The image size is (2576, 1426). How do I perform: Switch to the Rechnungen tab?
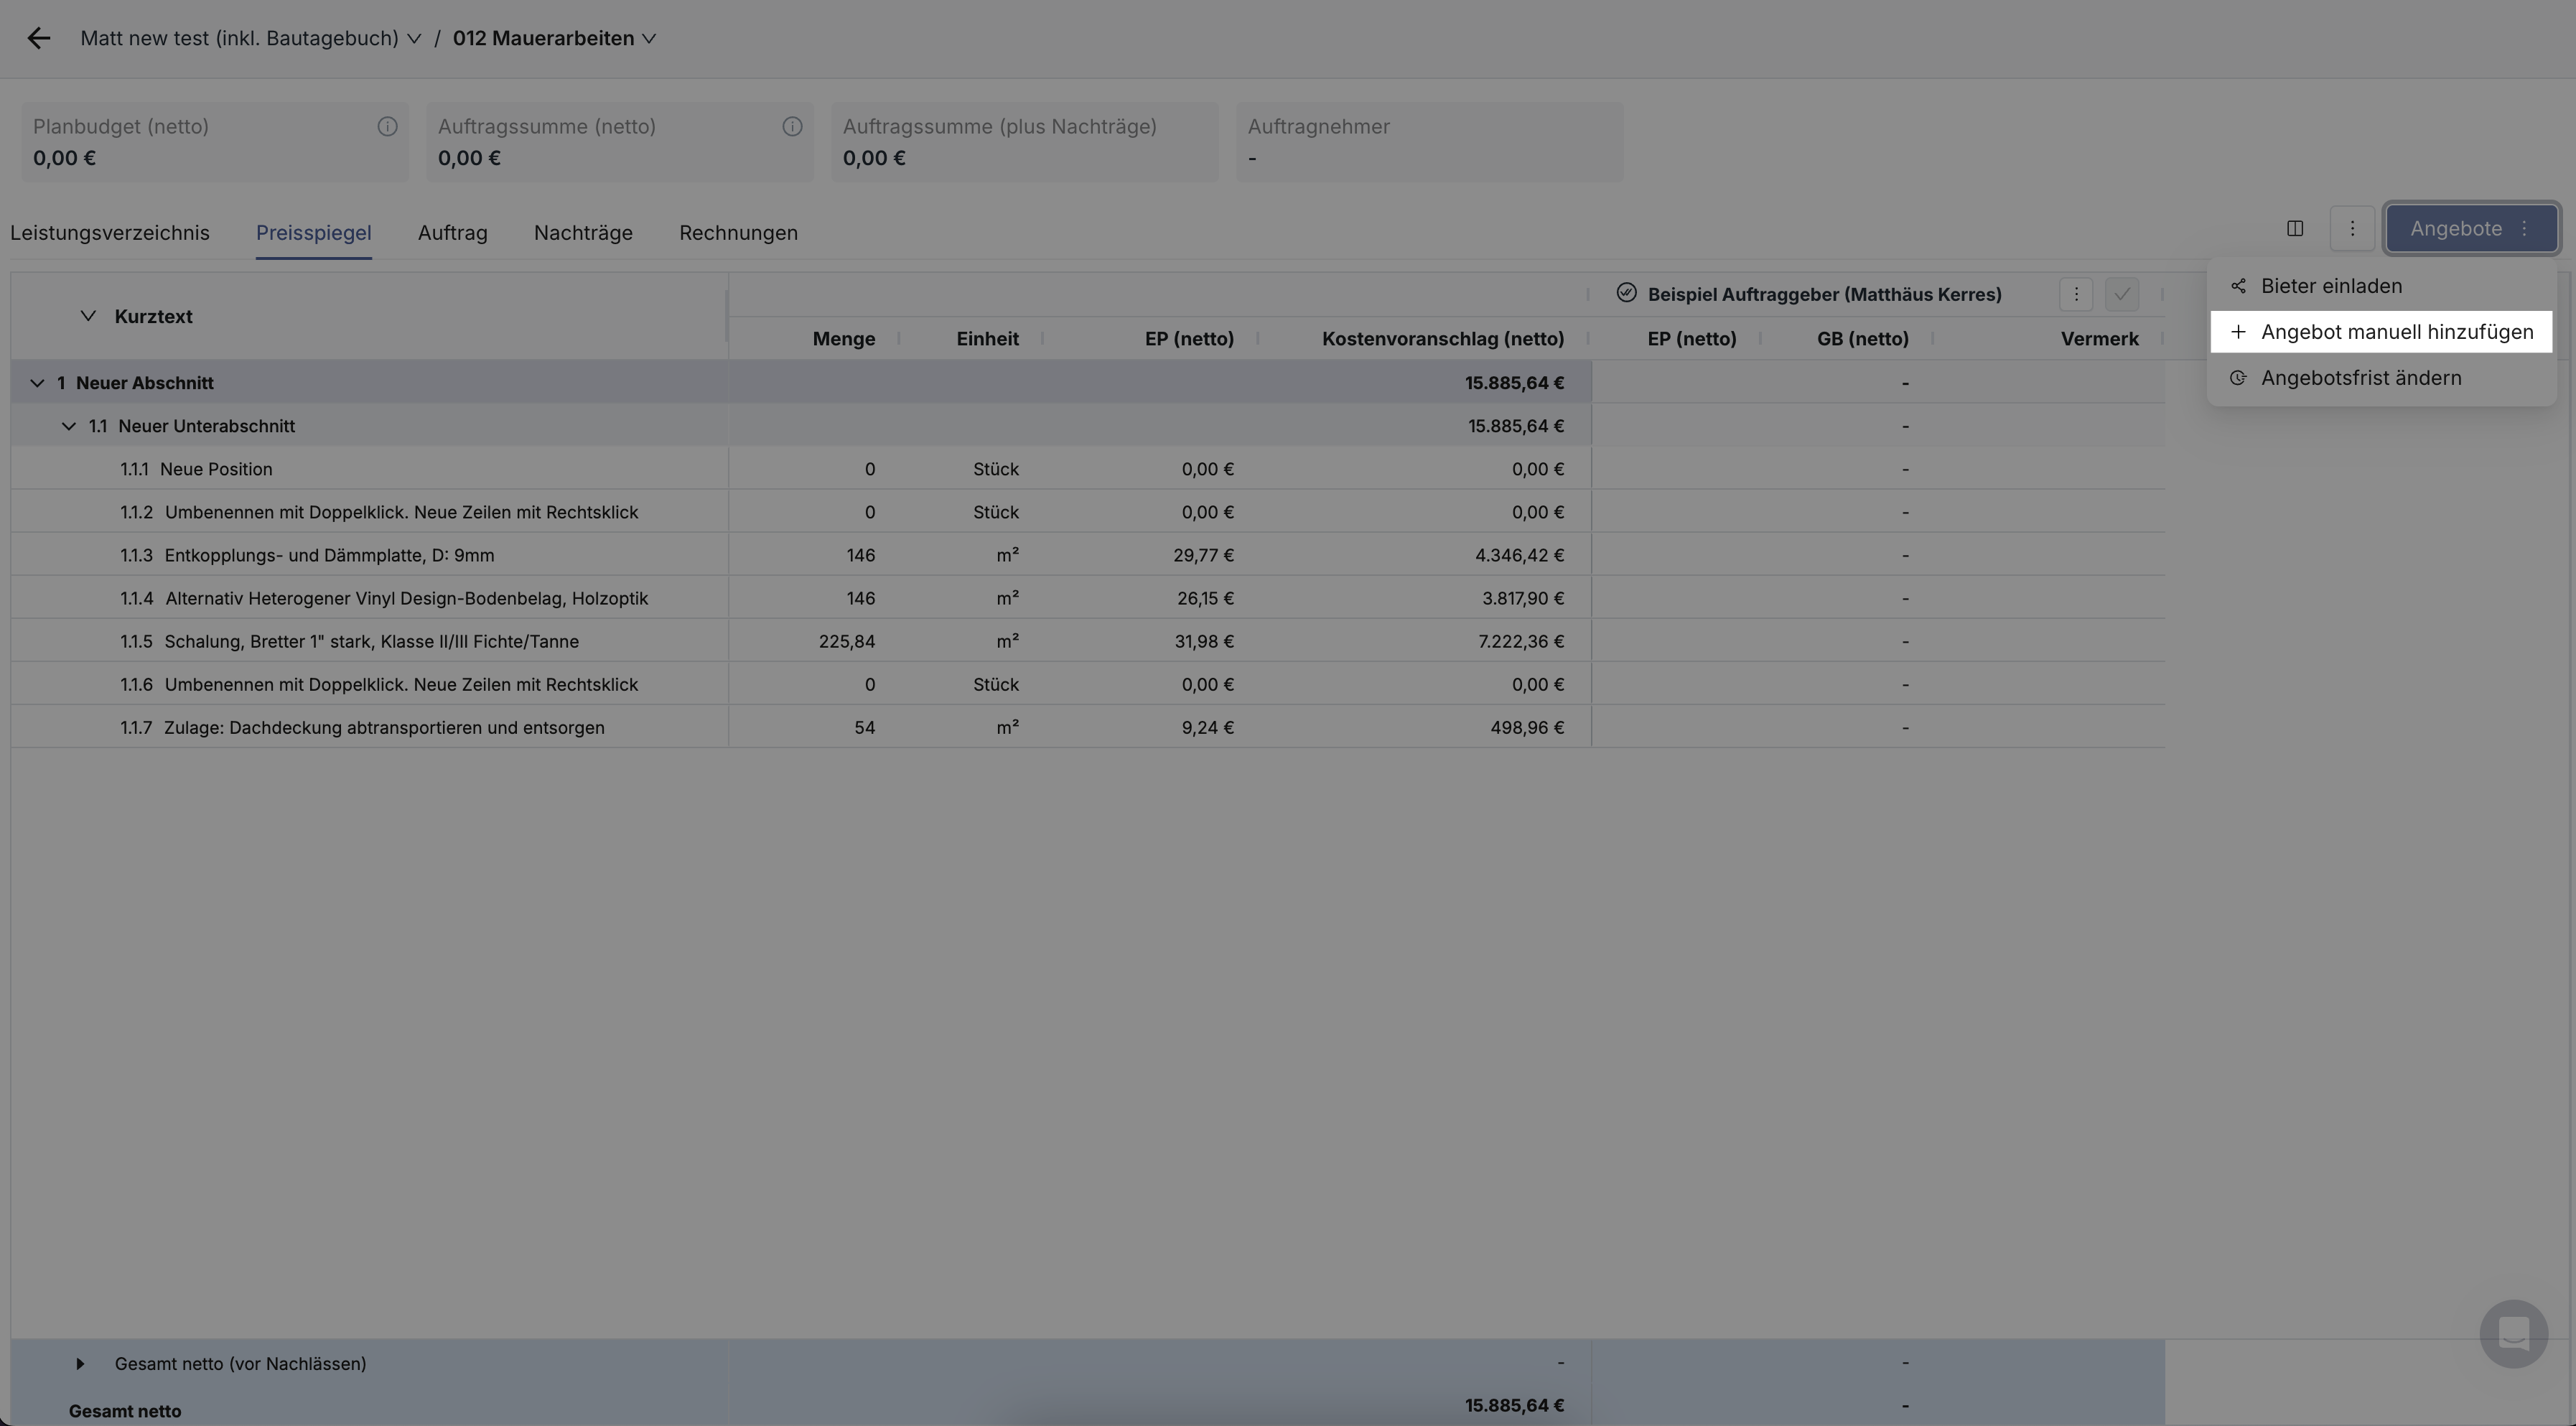[737, 232]
